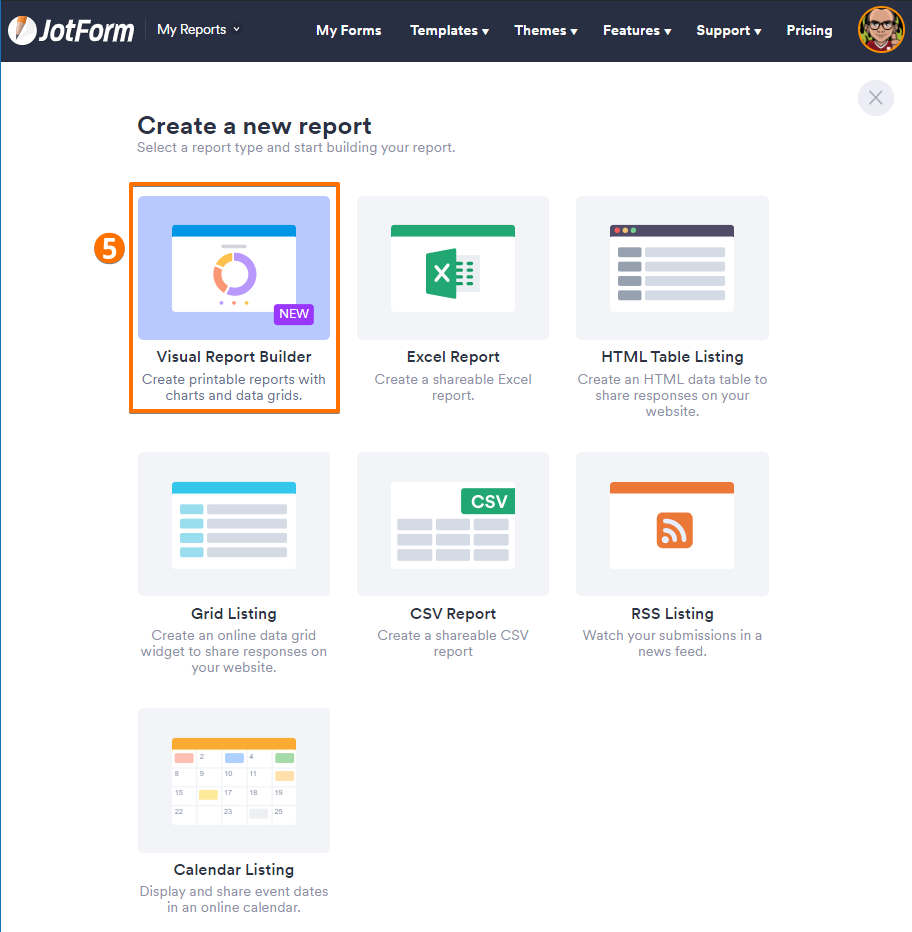Close the Create a new report dialog
The width and height of the screenshot is (912, 932).
point(875,97)
